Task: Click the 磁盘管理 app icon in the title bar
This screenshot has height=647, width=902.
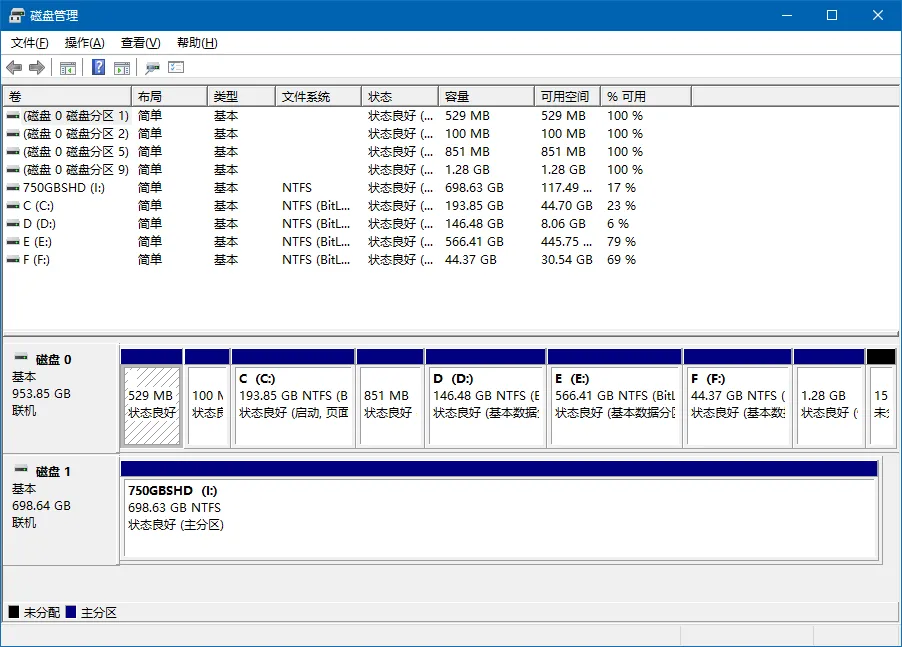Action: pos(17,16)
